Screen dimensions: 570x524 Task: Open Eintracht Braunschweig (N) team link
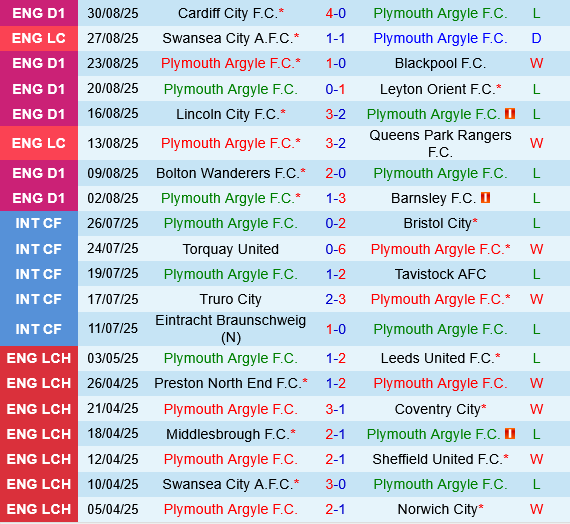click(x=230, y=329)
